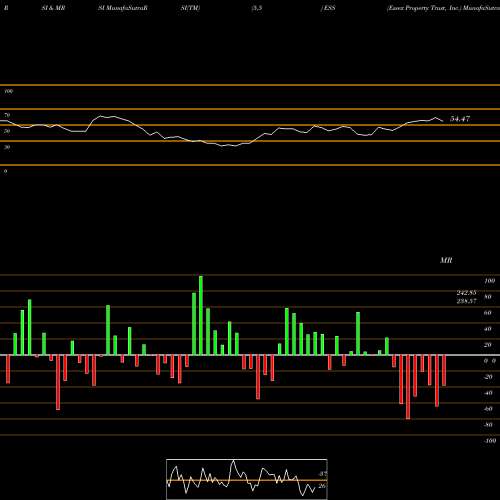This screenshot has width=500, height=500.
Task: Click the RSI axis label 30
Action: pos(7,147)
